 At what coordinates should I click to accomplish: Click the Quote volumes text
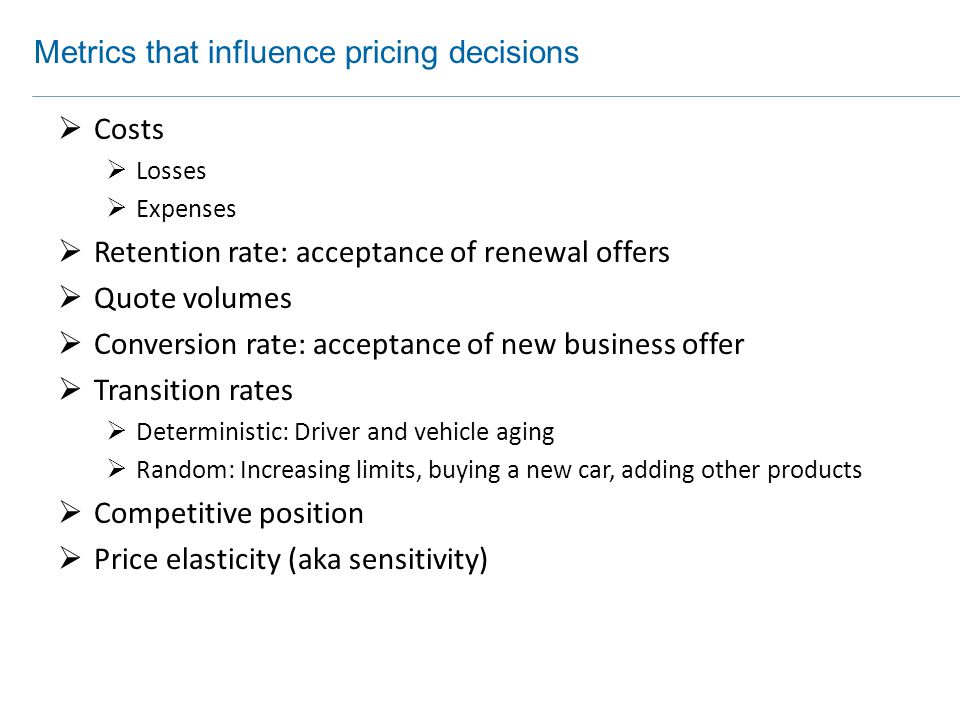click(193, 299)
